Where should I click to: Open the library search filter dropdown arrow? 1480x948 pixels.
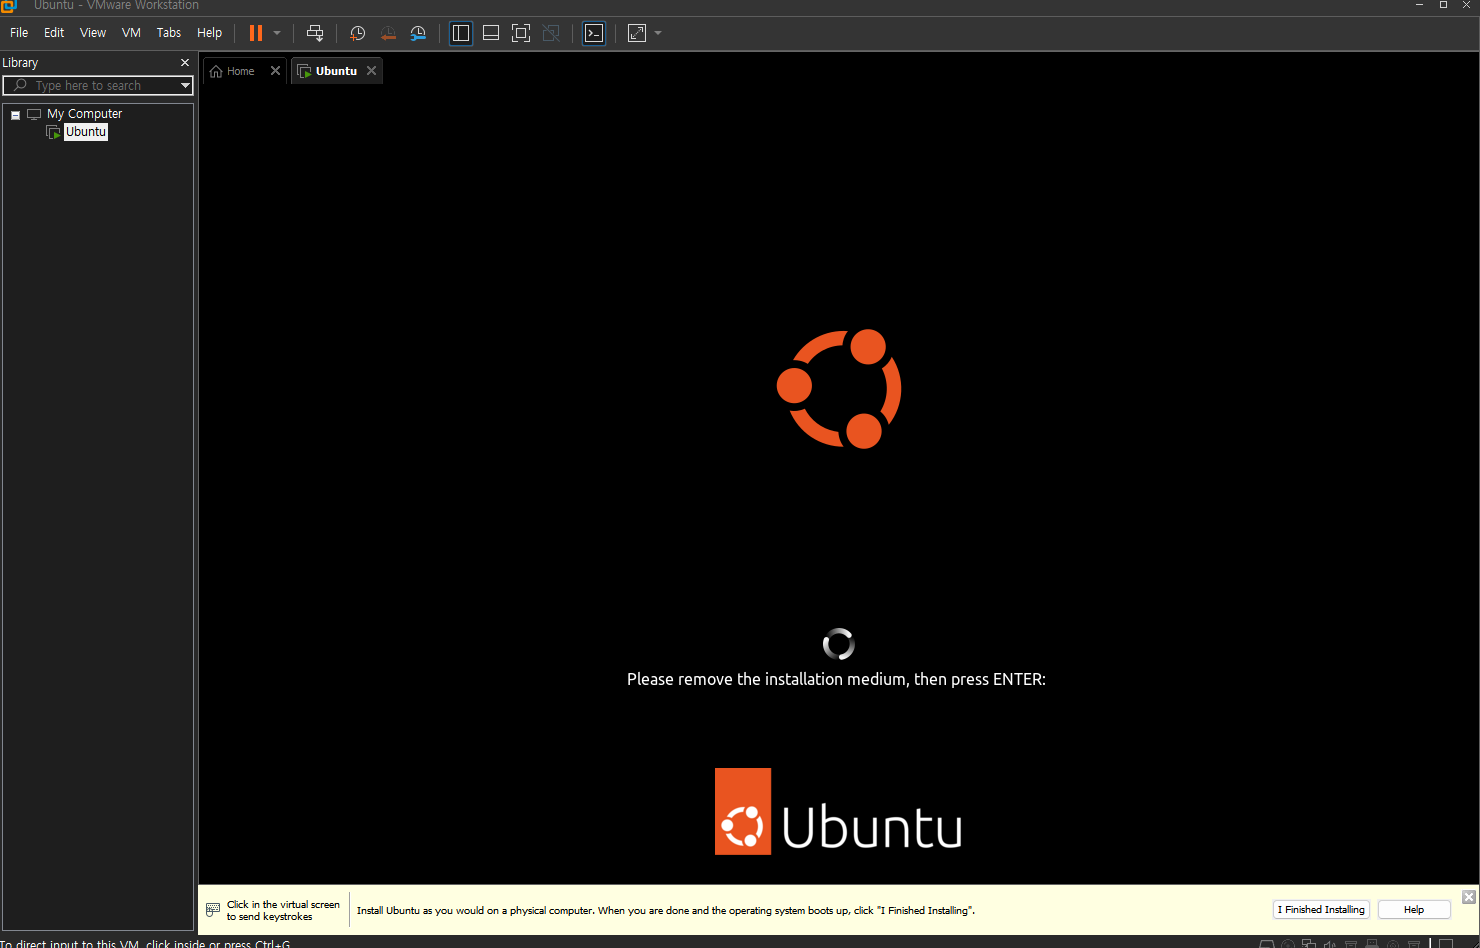point(185,86)
